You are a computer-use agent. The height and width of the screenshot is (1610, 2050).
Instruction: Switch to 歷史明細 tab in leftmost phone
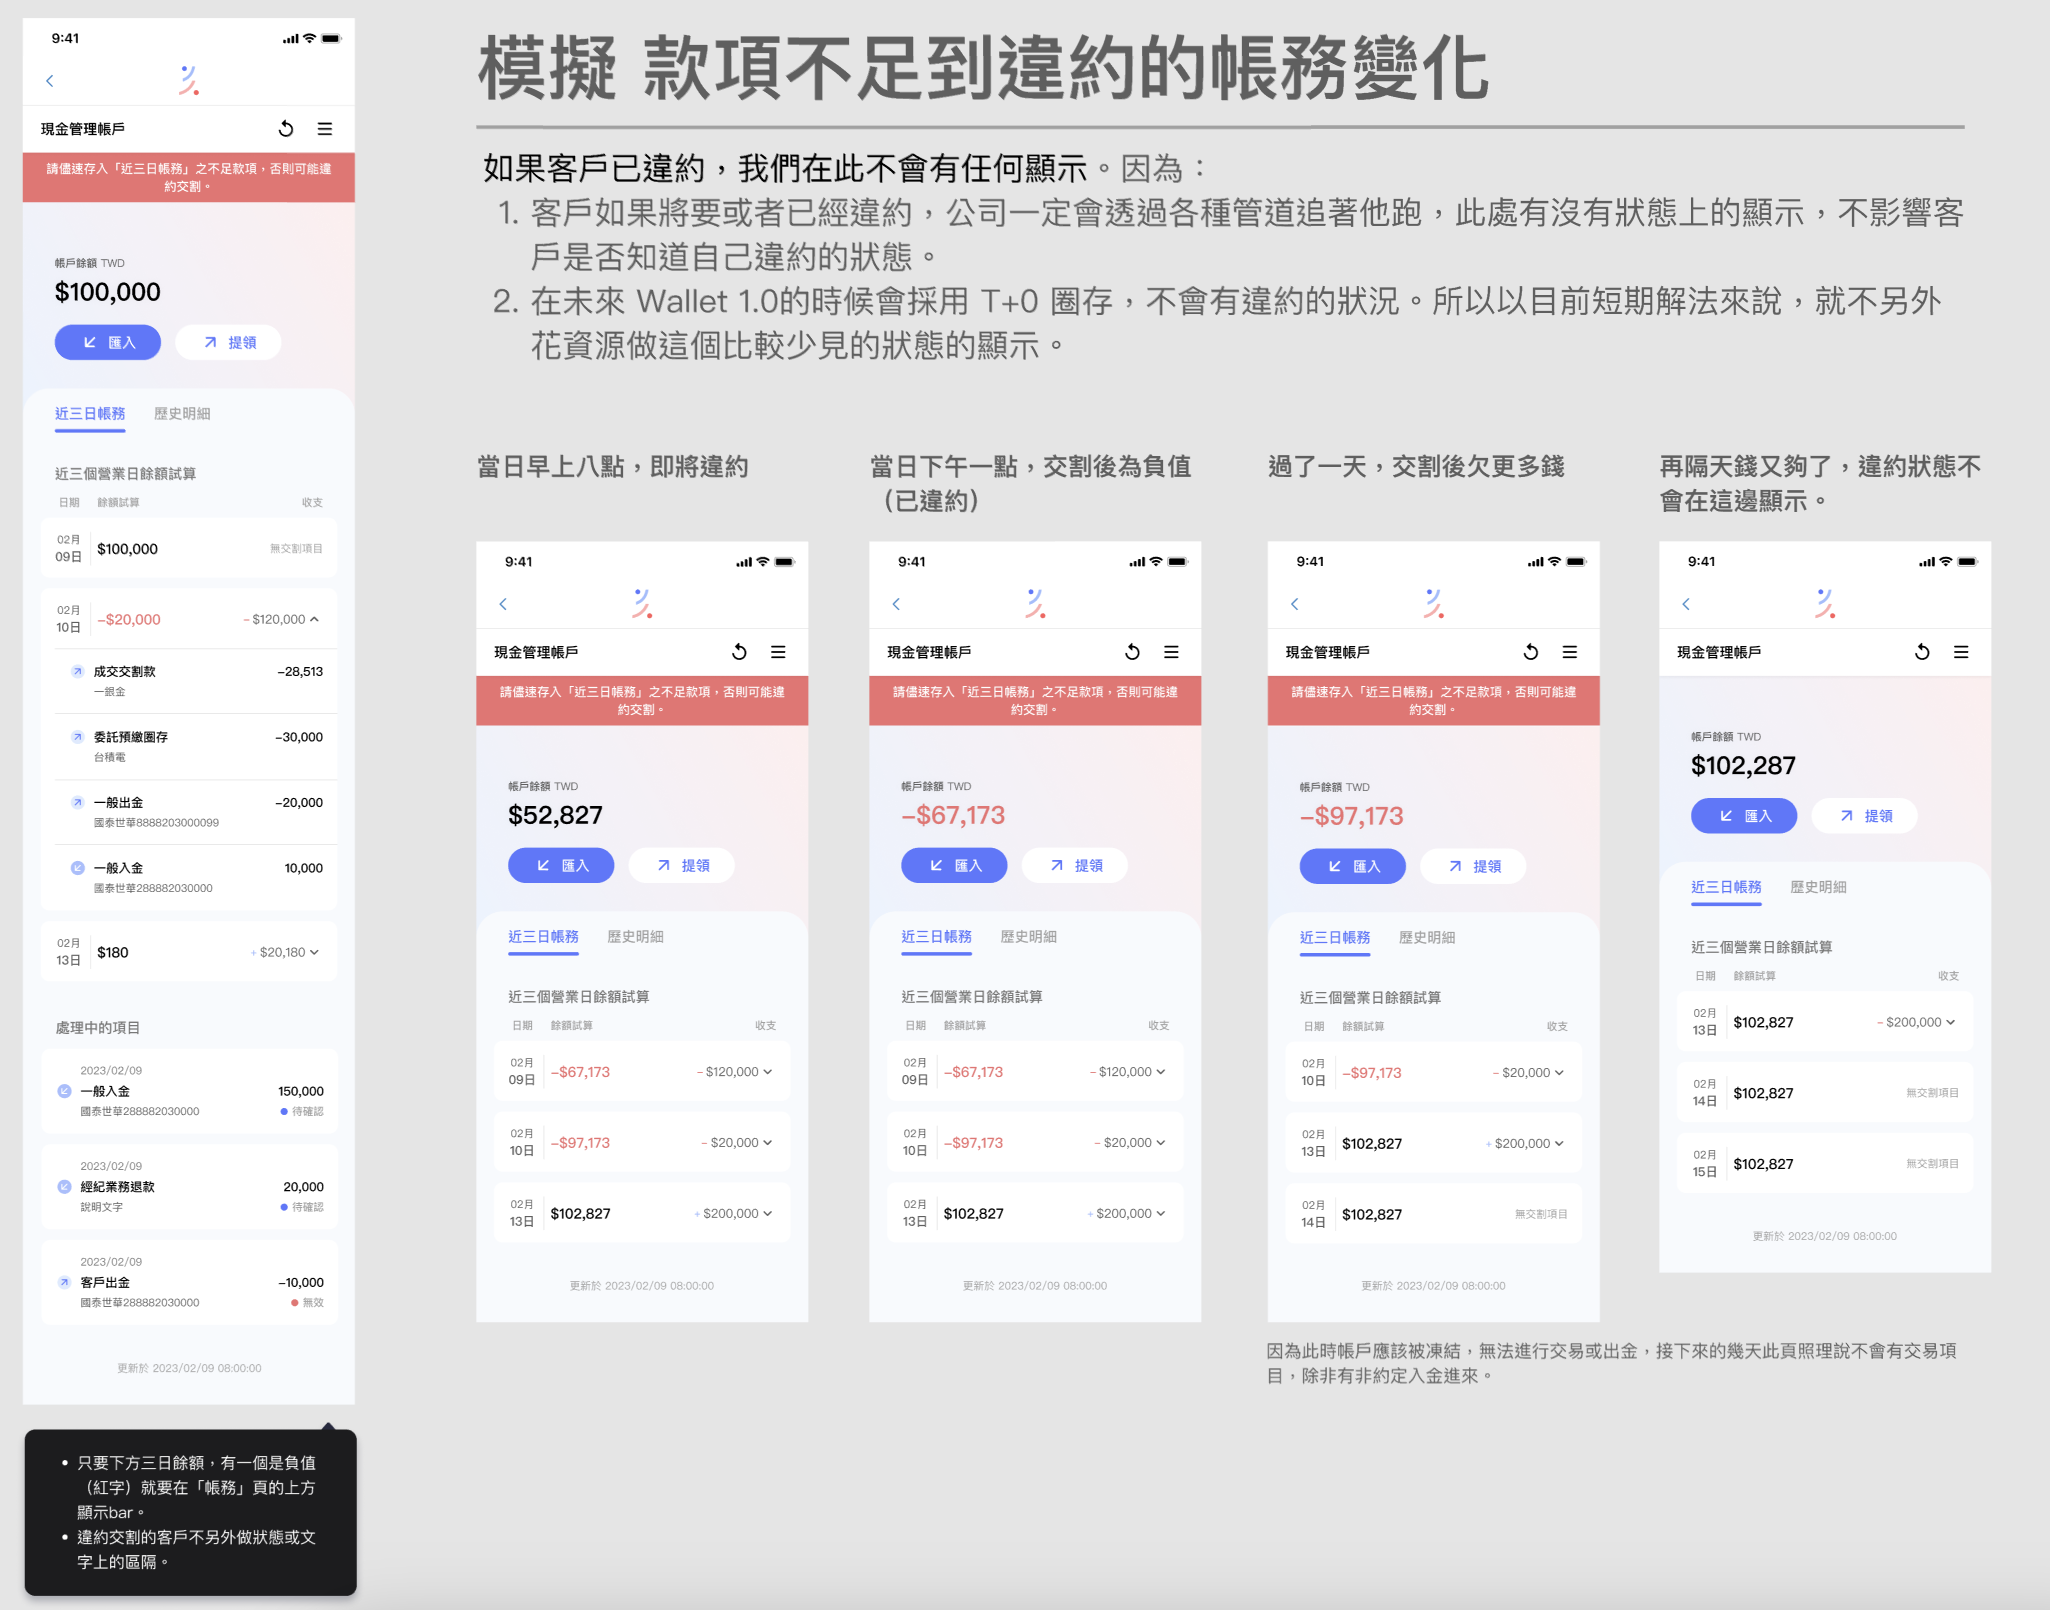click(x=182, y=414)
